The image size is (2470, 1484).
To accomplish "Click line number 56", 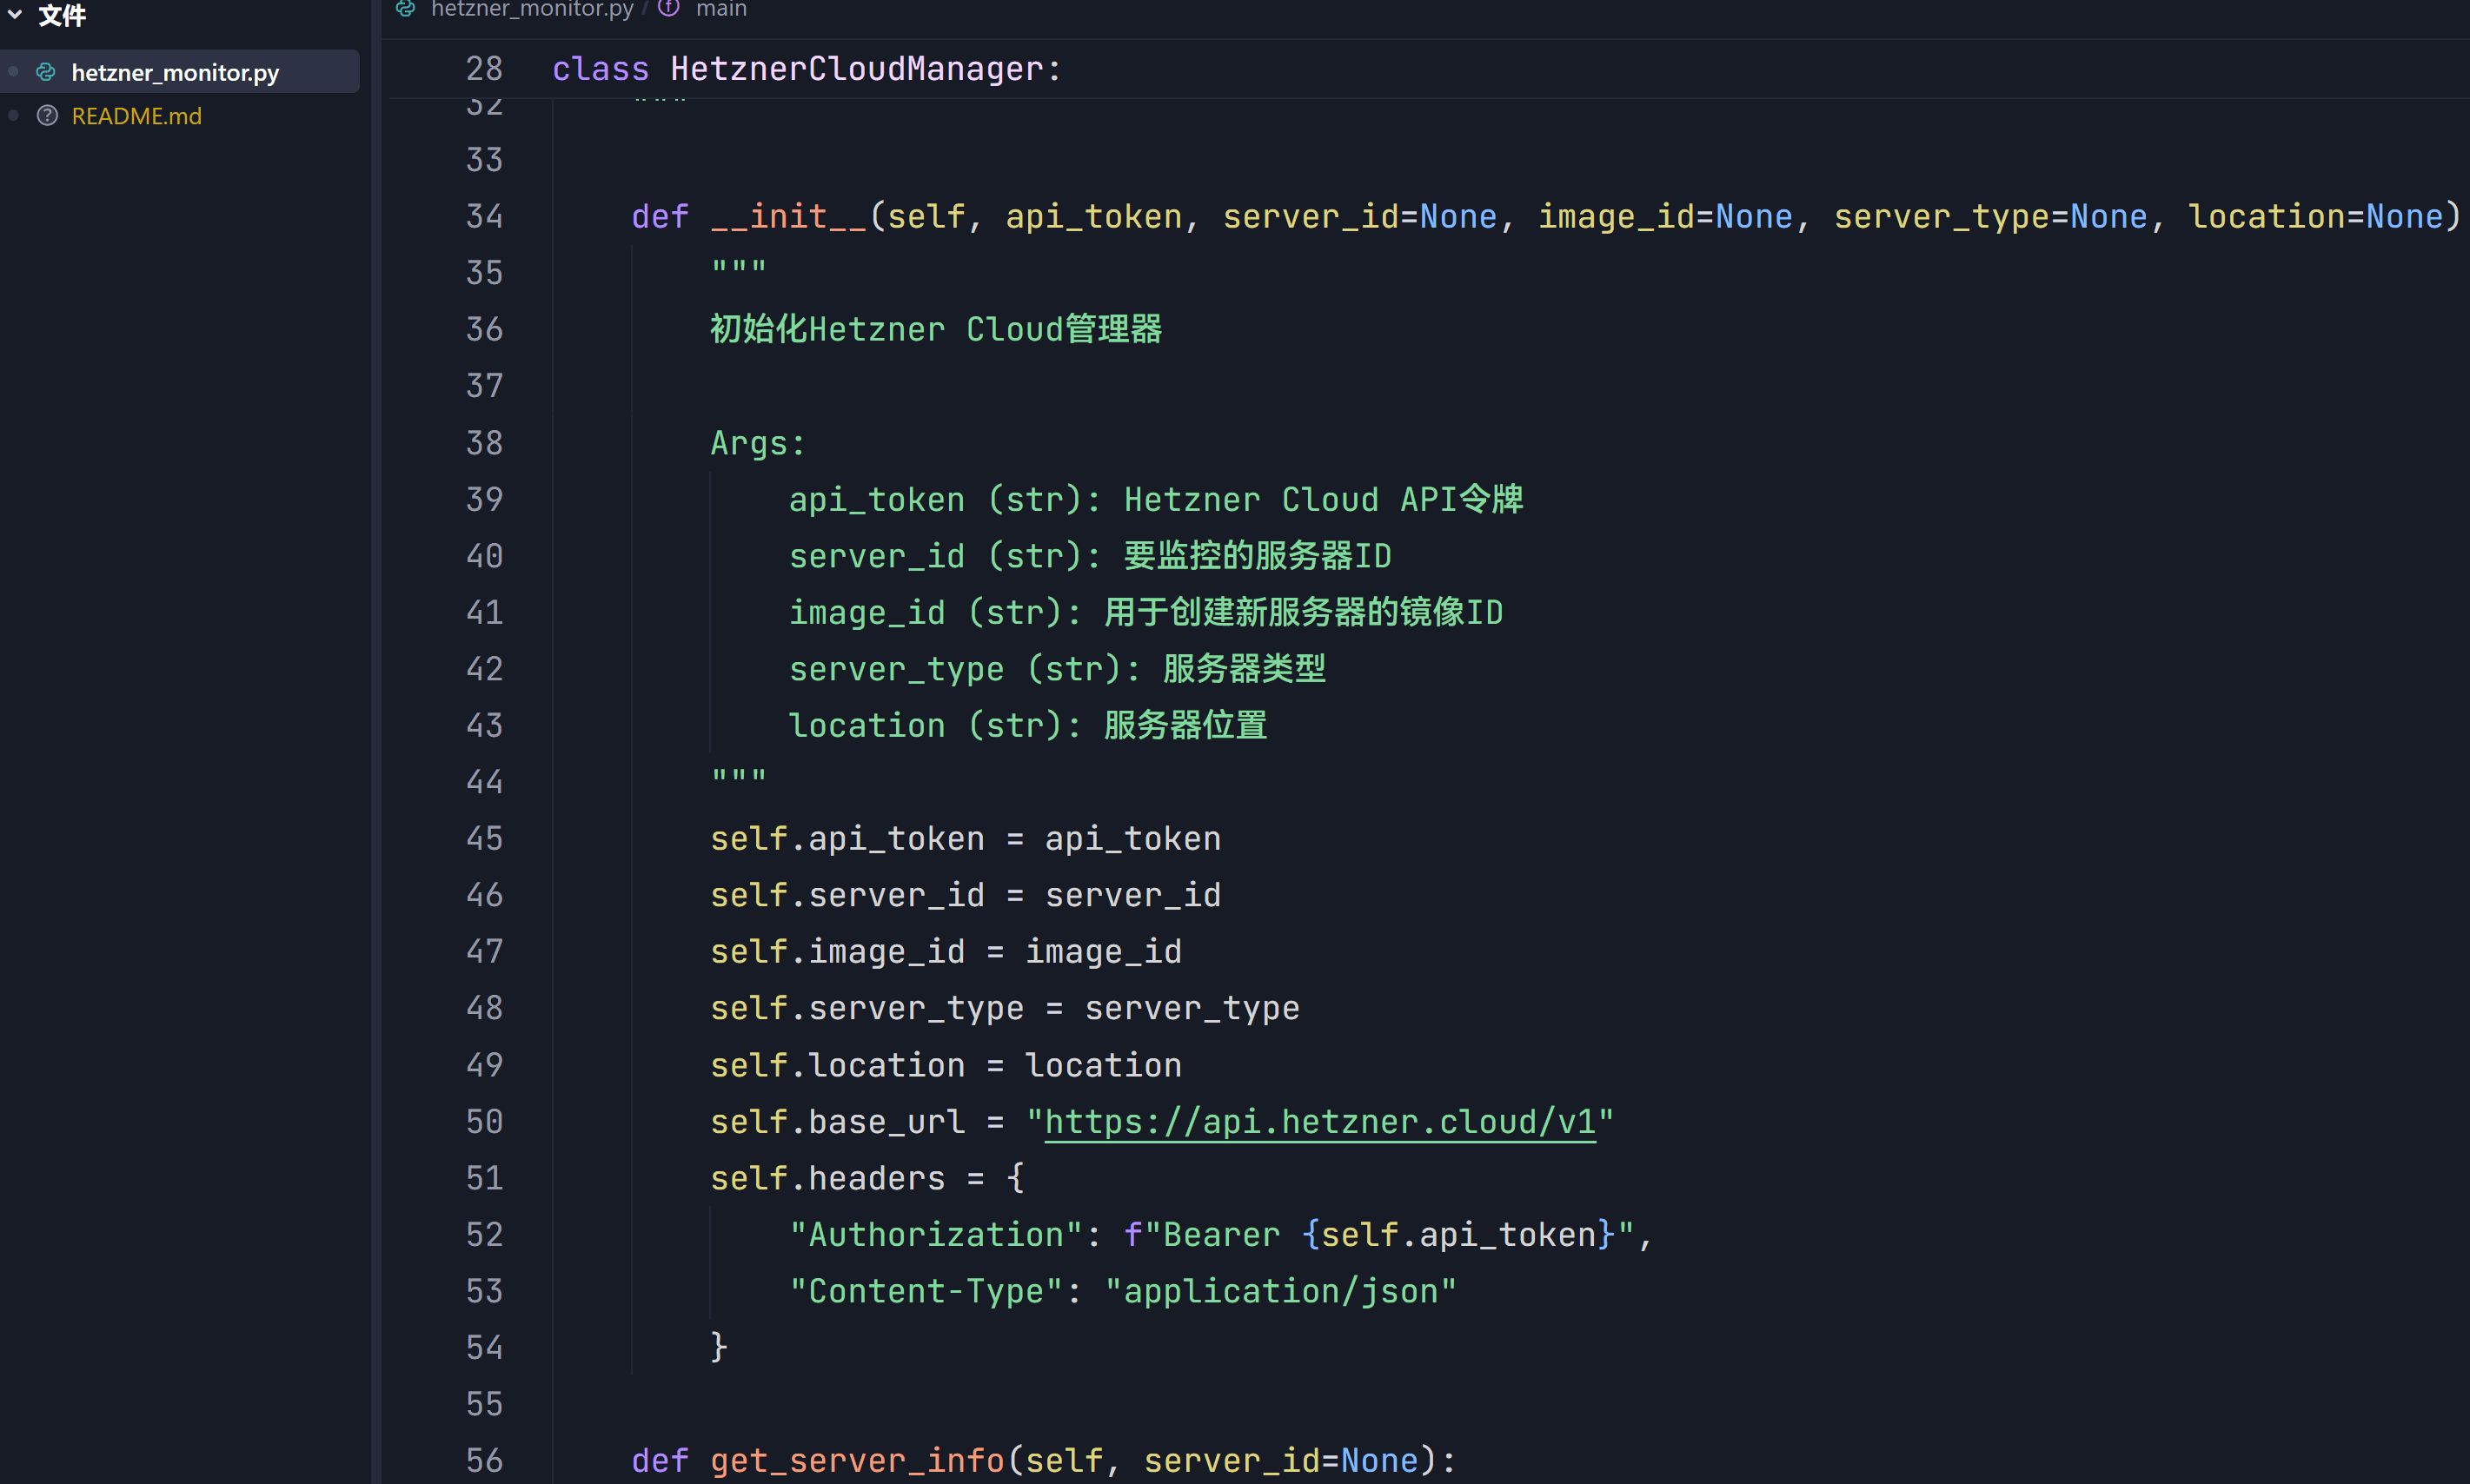I will pos(485,1460).
